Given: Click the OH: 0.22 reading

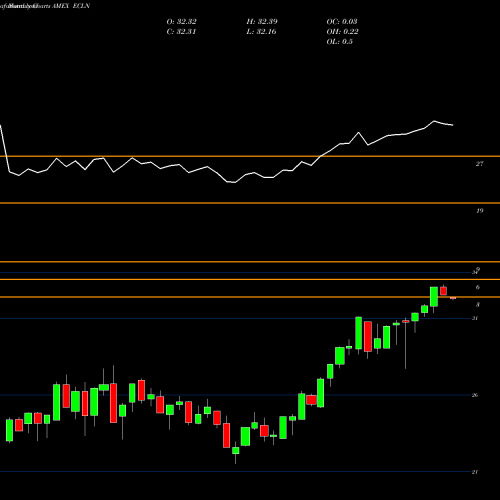Looking at the screenshot, I should [x=342, y=32].
